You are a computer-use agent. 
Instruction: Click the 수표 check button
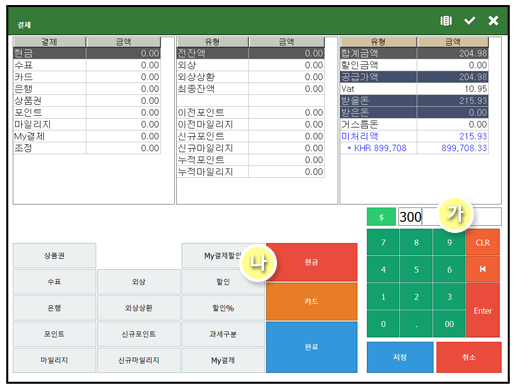pyautogui.click(x=54, y=282)
